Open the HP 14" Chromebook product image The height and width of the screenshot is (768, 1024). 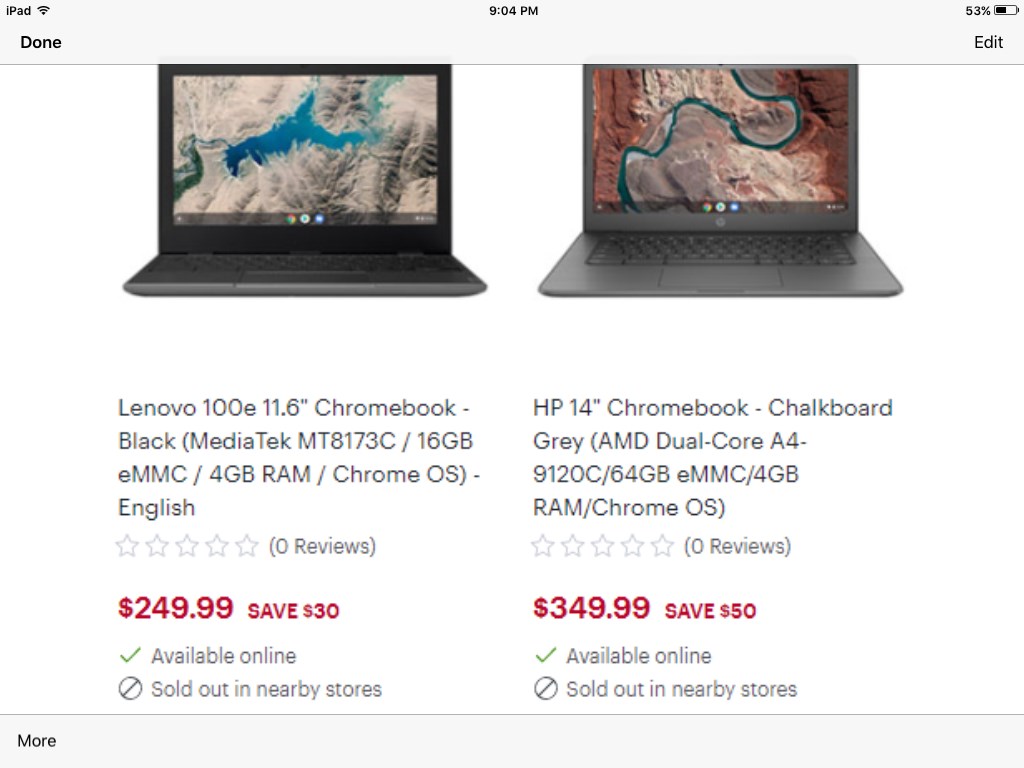click(x=720, y=180)
